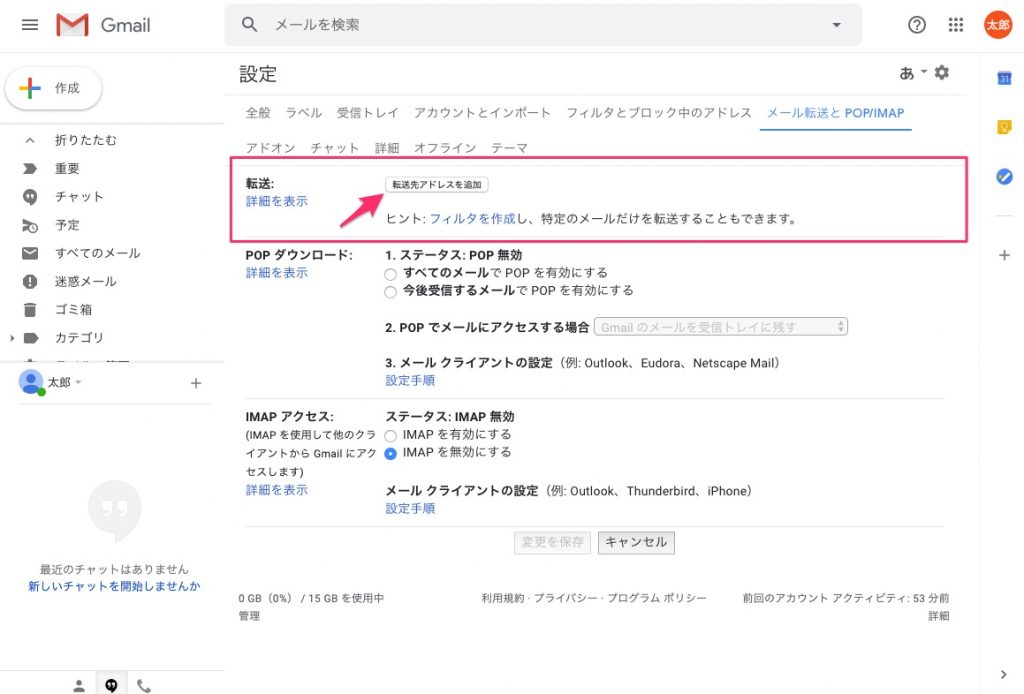
Task: Select IMAP を無効にする radio button
Action: (x=391, y=453)
